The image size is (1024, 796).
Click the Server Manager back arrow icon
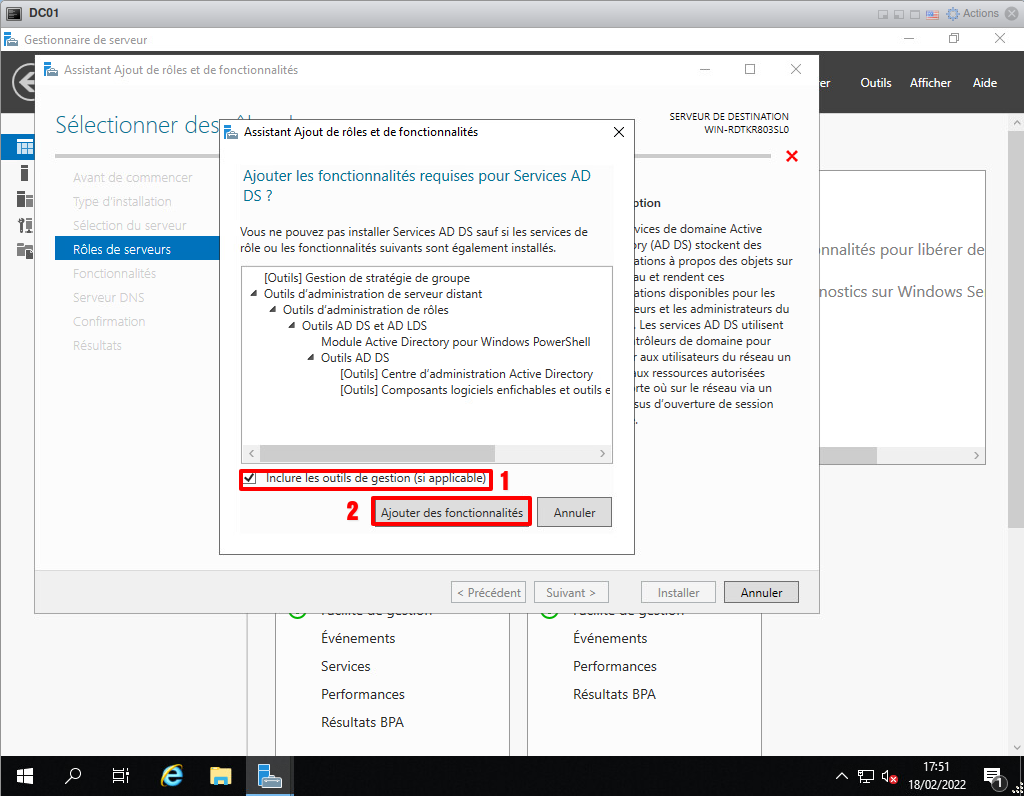(x=22, y=83)
